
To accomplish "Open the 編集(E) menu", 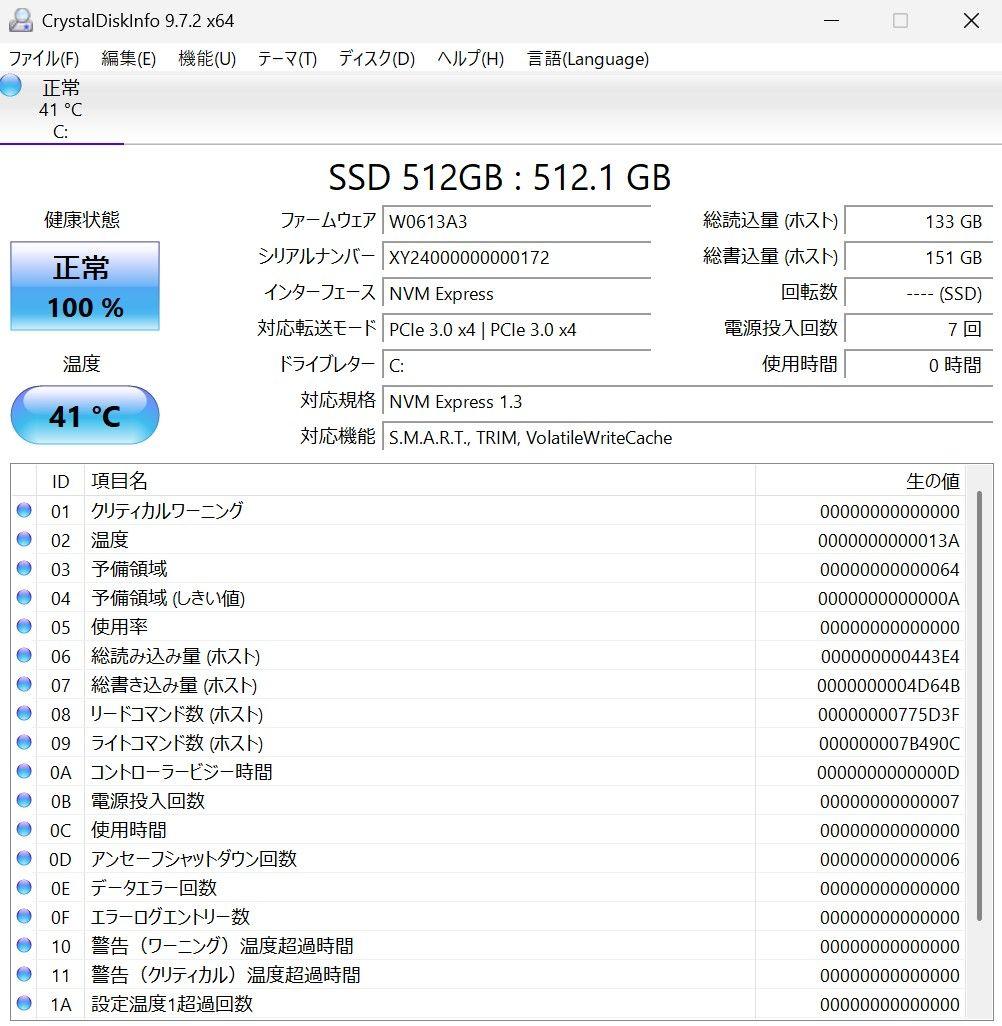I will [127, 59].
